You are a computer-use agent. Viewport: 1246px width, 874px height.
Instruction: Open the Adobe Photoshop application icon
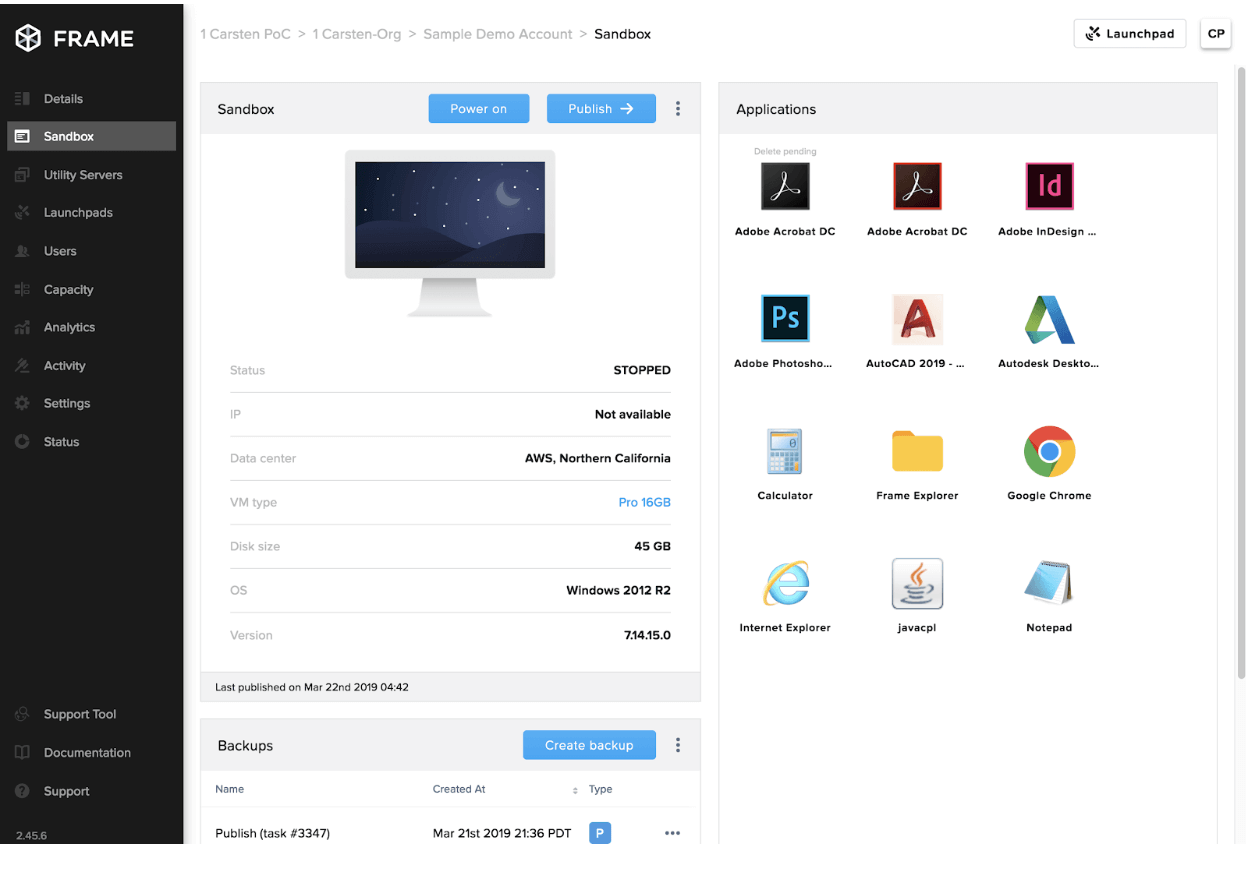pos(785,319)
